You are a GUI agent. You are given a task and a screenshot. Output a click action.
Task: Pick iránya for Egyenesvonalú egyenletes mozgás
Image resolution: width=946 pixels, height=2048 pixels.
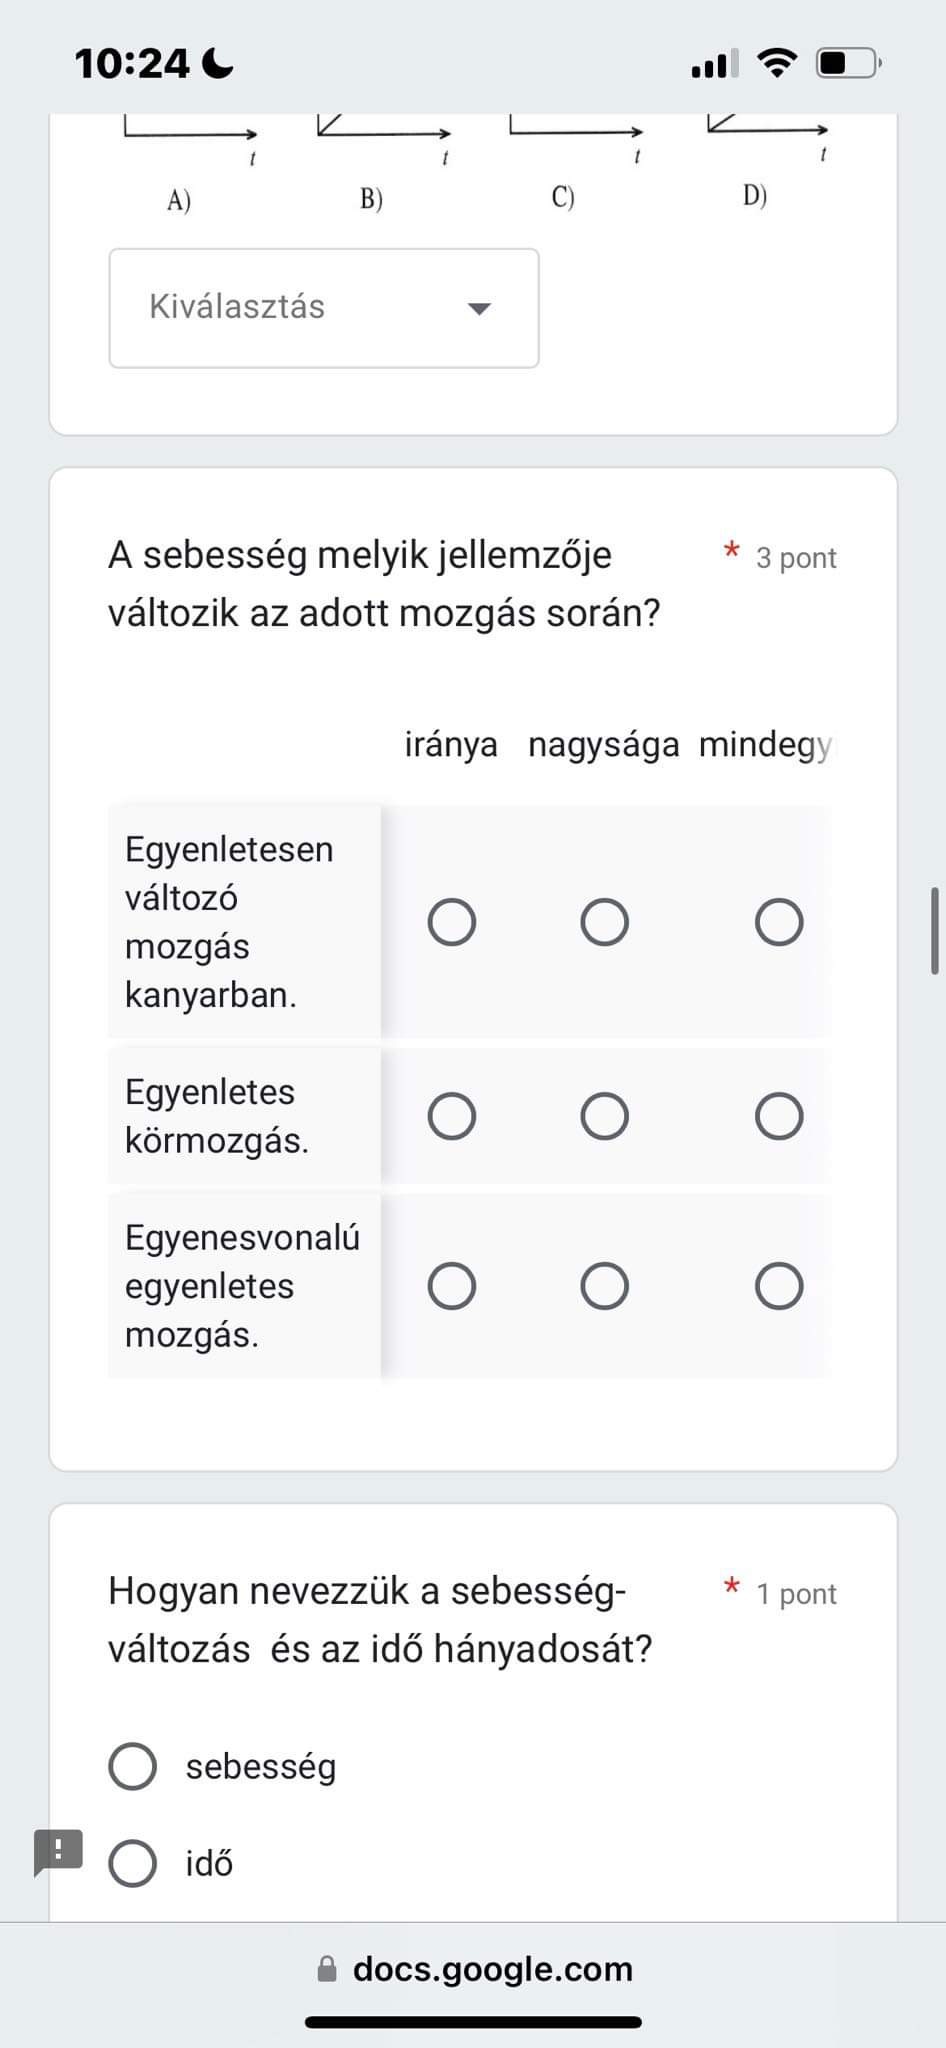click(x=452, y=1286)
